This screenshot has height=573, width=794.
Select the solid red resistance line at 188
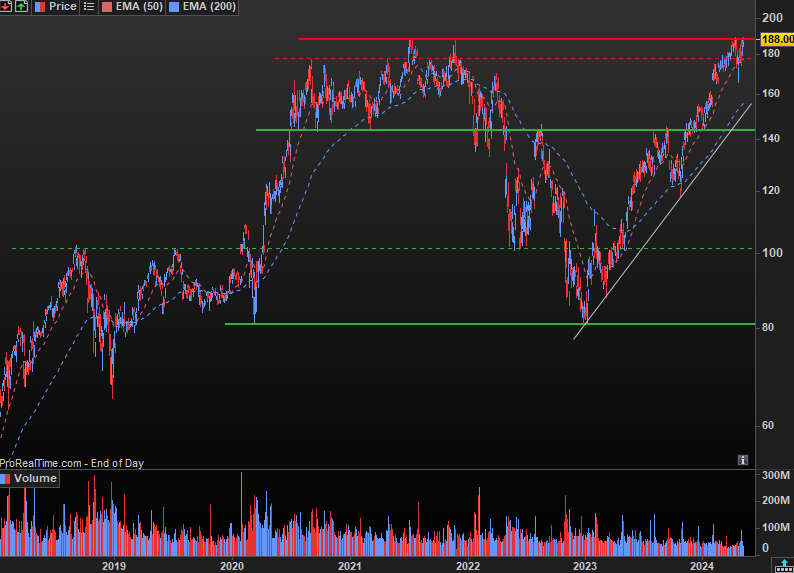pos(527,39)
